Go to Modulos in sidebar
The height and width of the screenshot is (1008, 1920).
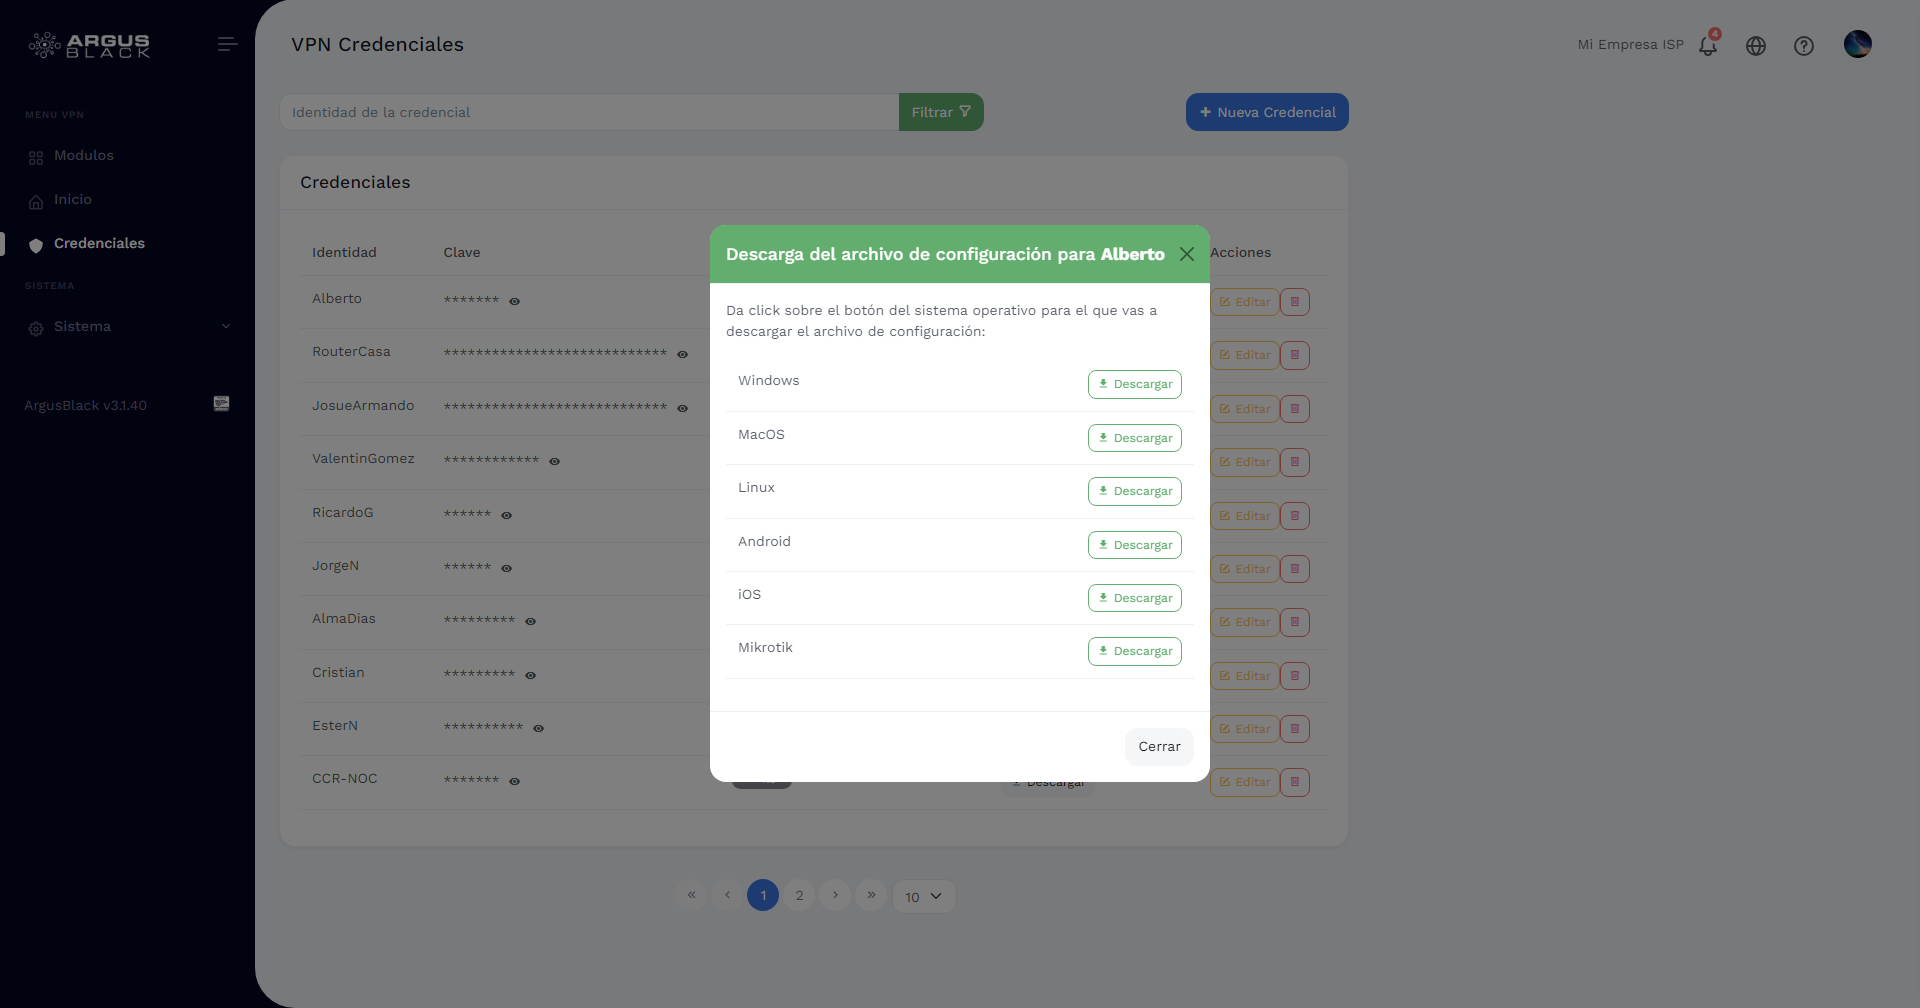point(84,156)
